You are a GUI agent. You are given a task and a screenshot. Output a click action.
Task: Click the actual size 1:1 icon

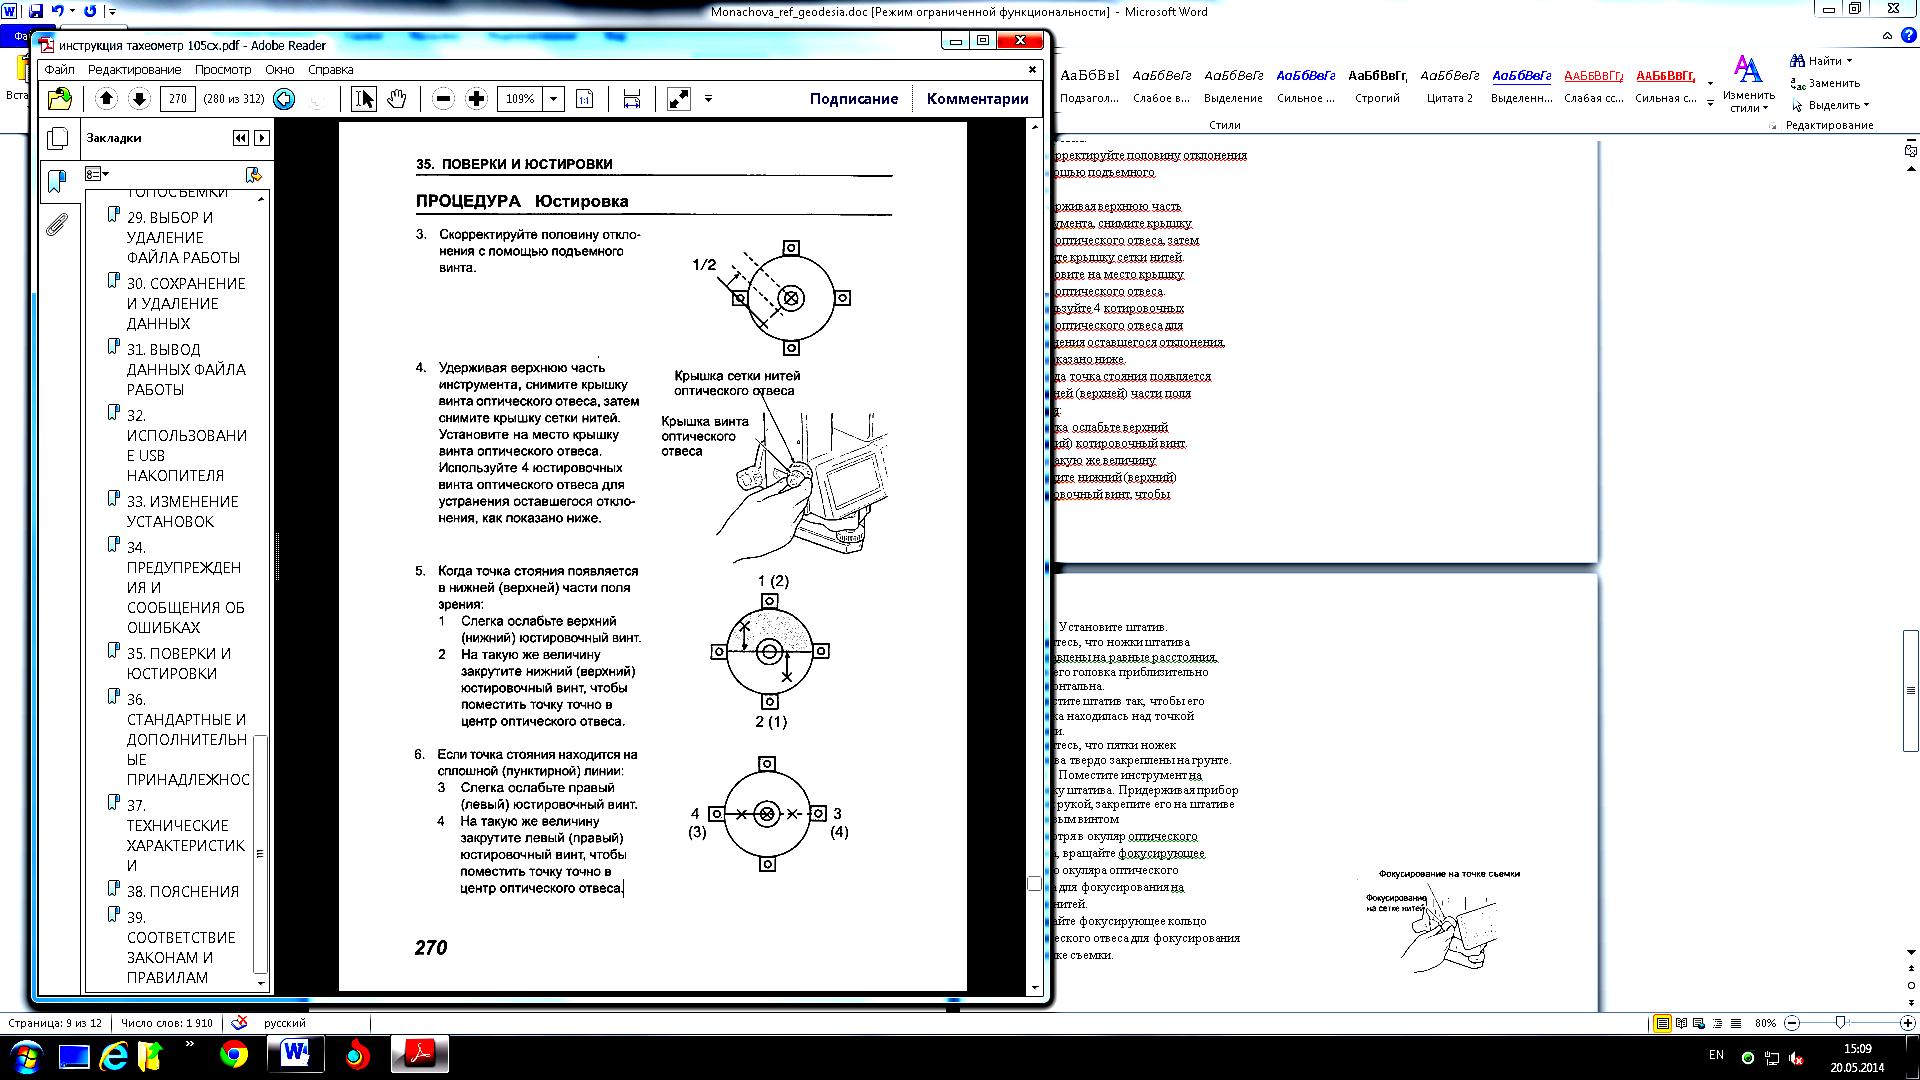[x=585, y=98]
